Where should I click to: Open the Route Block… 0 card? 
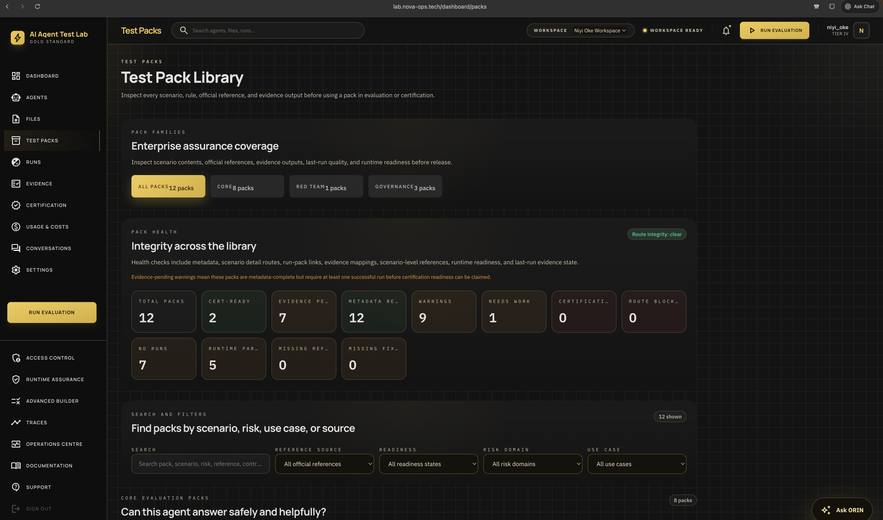point(654,312)
